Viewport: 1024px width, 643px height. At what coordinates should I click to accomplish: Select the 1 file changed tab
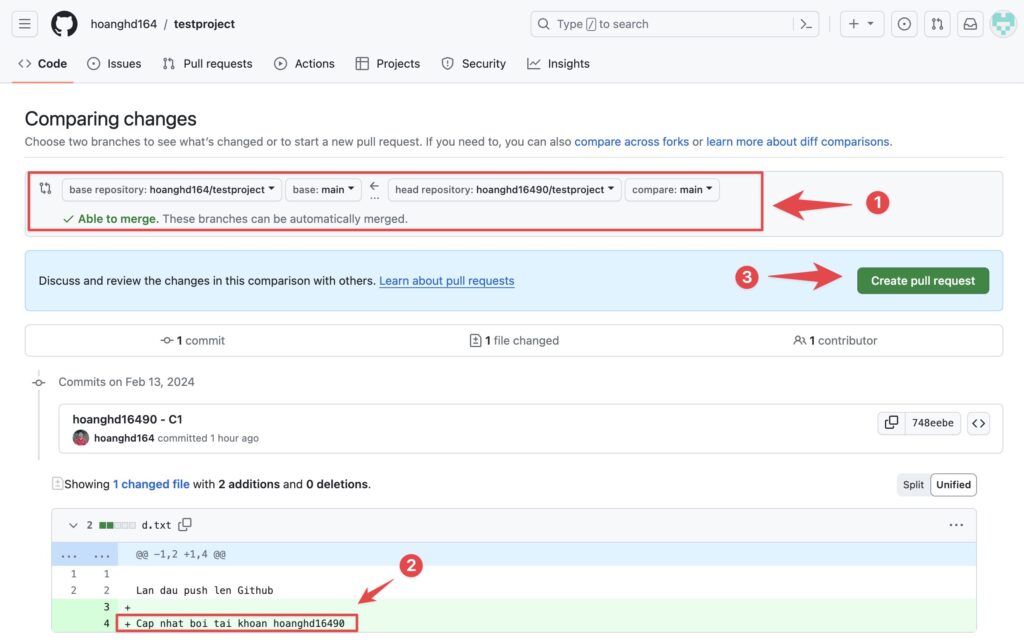515,340
